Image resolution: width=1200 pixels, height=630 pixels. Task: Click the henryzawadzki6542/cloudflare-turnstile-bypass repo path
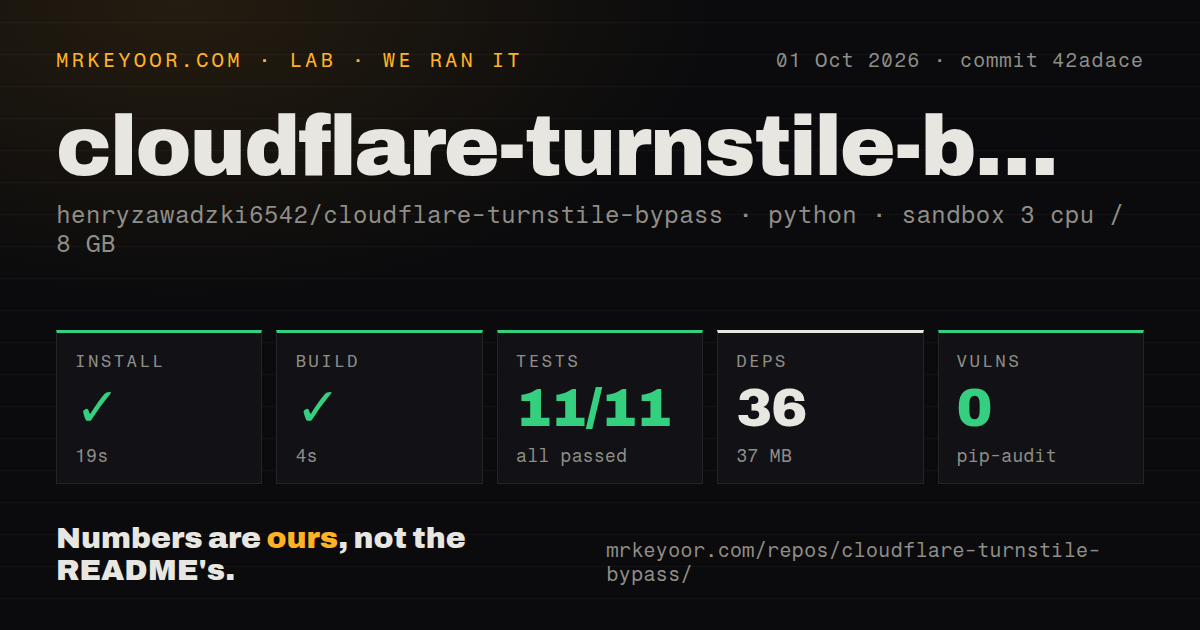coord(389,216)
